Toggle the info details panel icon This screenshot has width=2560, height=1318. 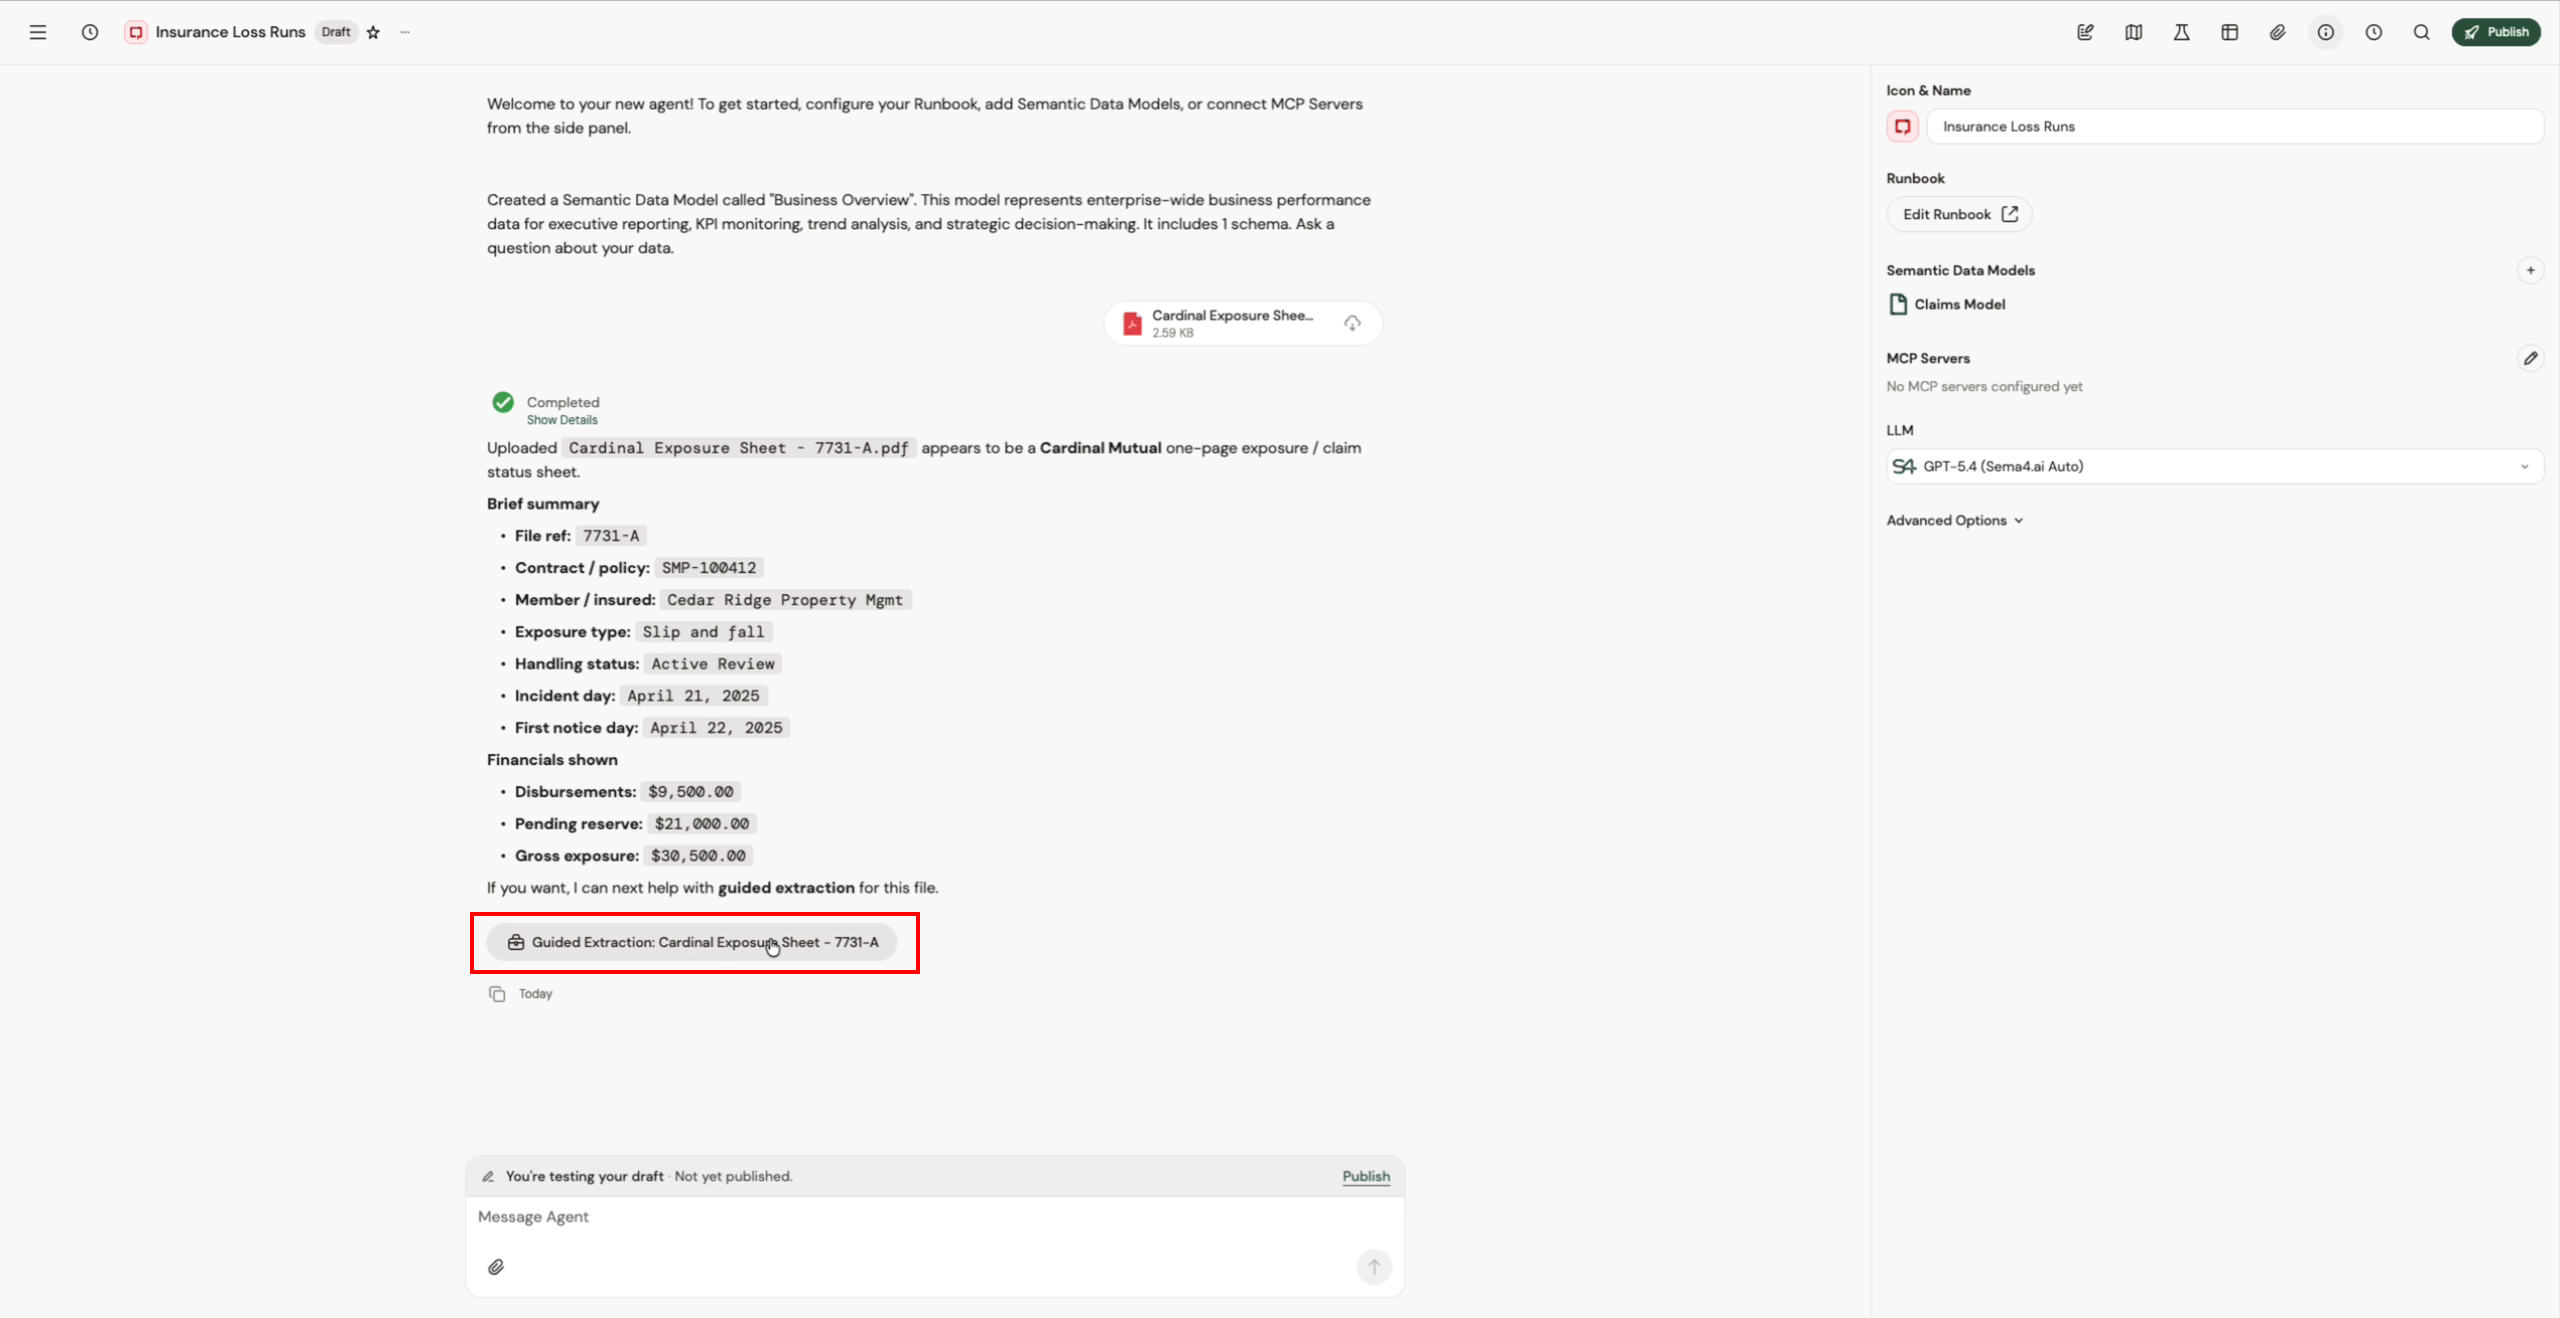pyautogui.click(x=2325, y=32)
